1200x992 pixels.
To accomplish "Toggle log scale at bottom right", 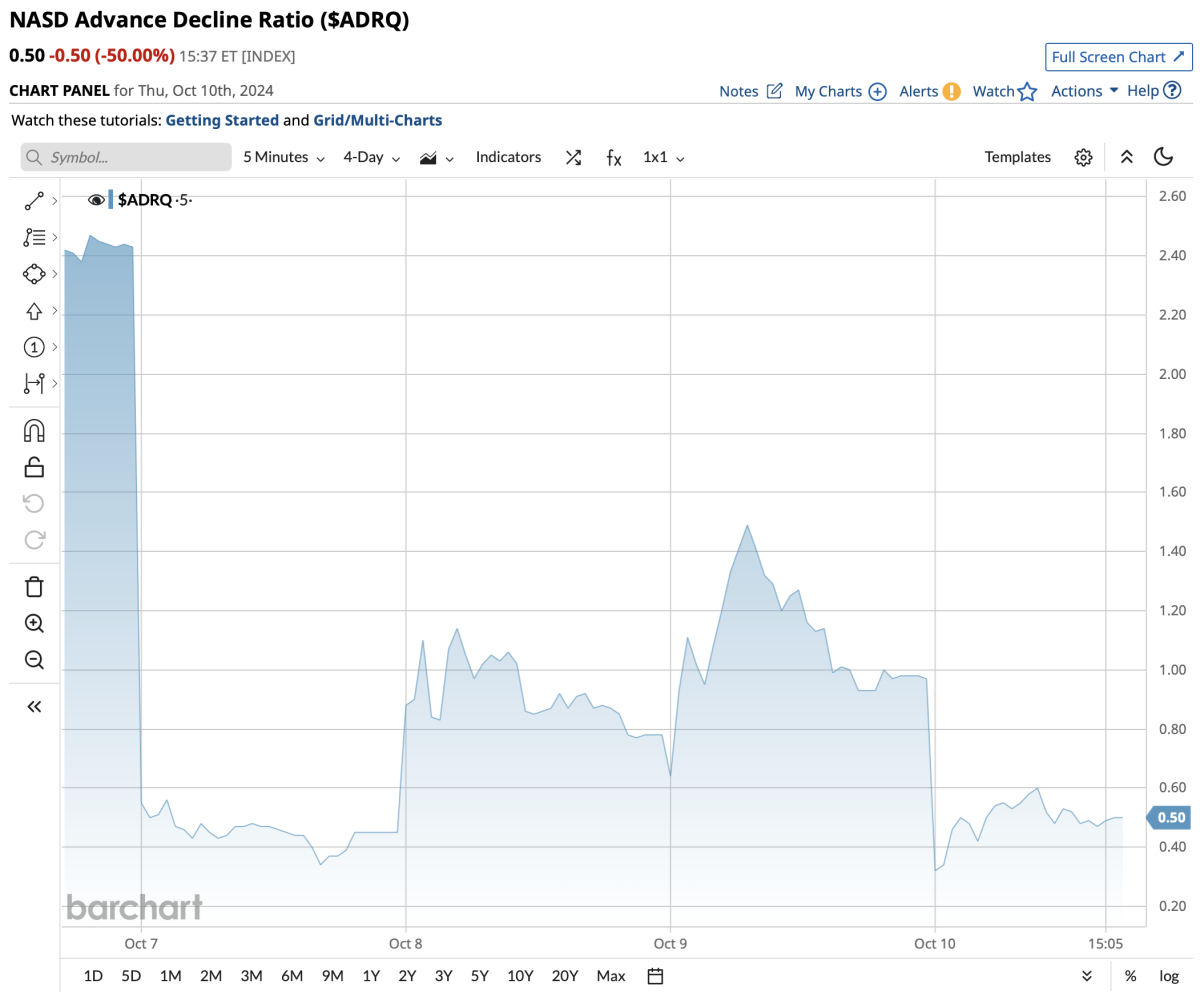I will pyautogui.click(x=1168, y=976).
